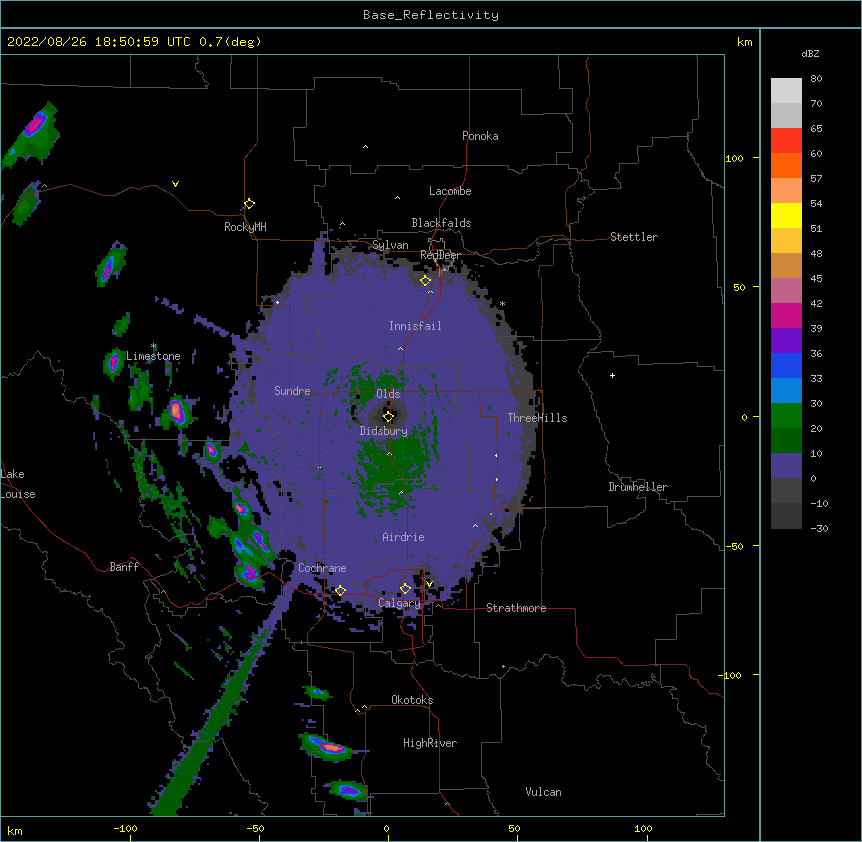Click the dBZ legend heading
862x842 pixels.
(x=810, y=53)
